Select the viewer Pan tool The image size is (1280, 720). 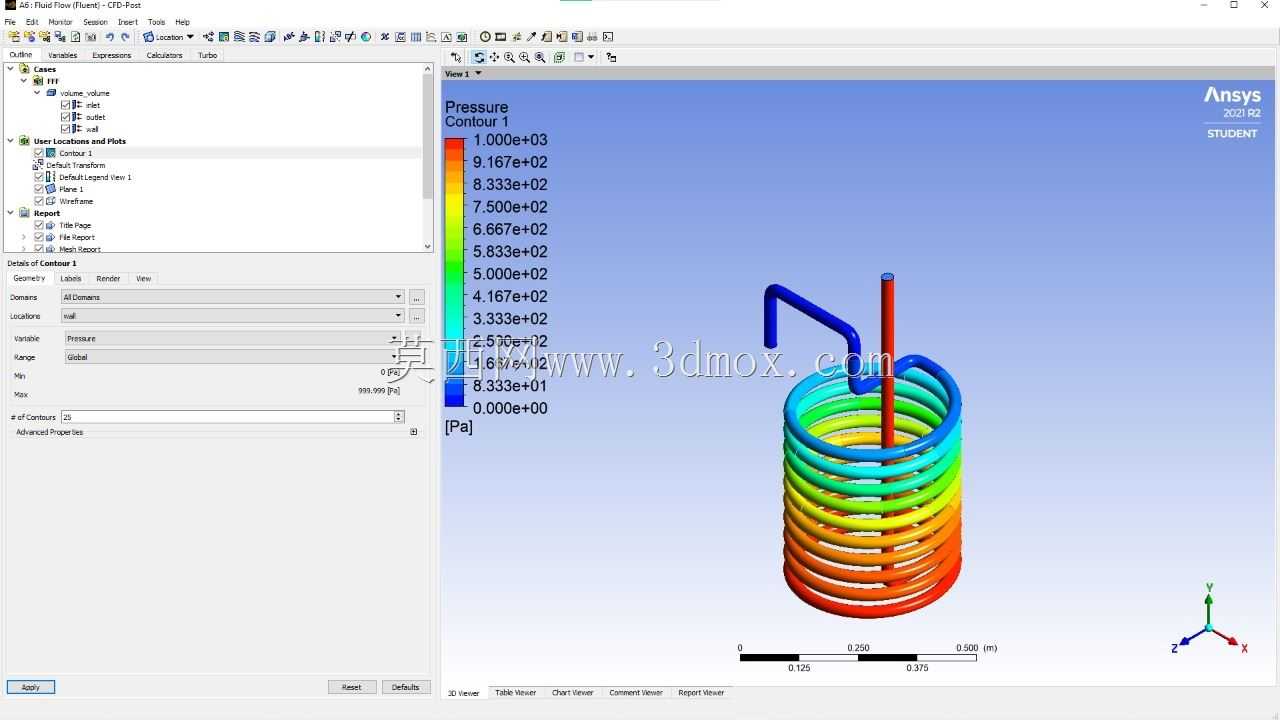point(494,57)
